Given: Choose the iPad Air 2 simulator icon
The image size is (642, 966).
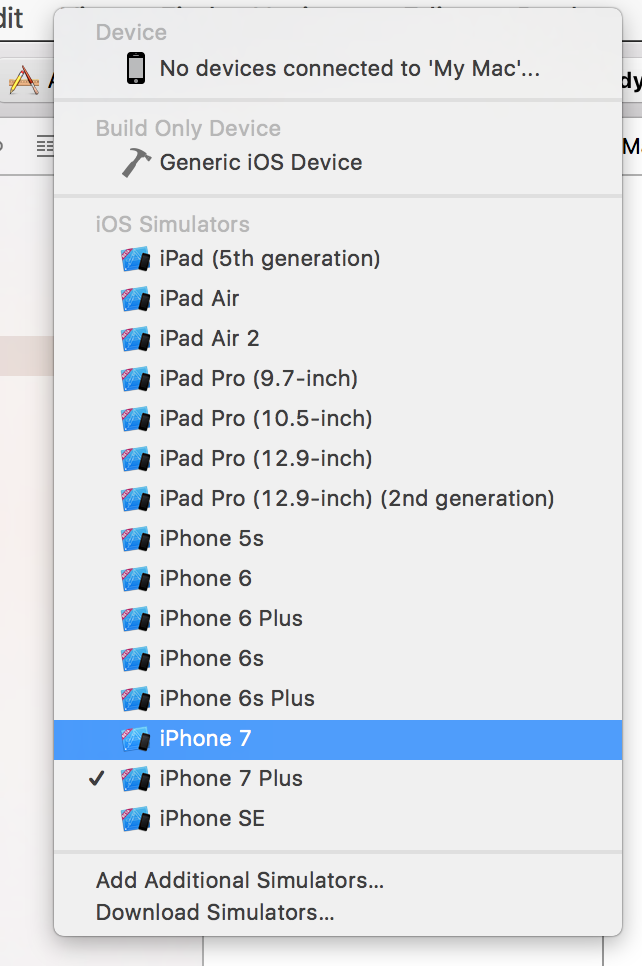Looking at the screenshot, I should [x=136, y=339].
